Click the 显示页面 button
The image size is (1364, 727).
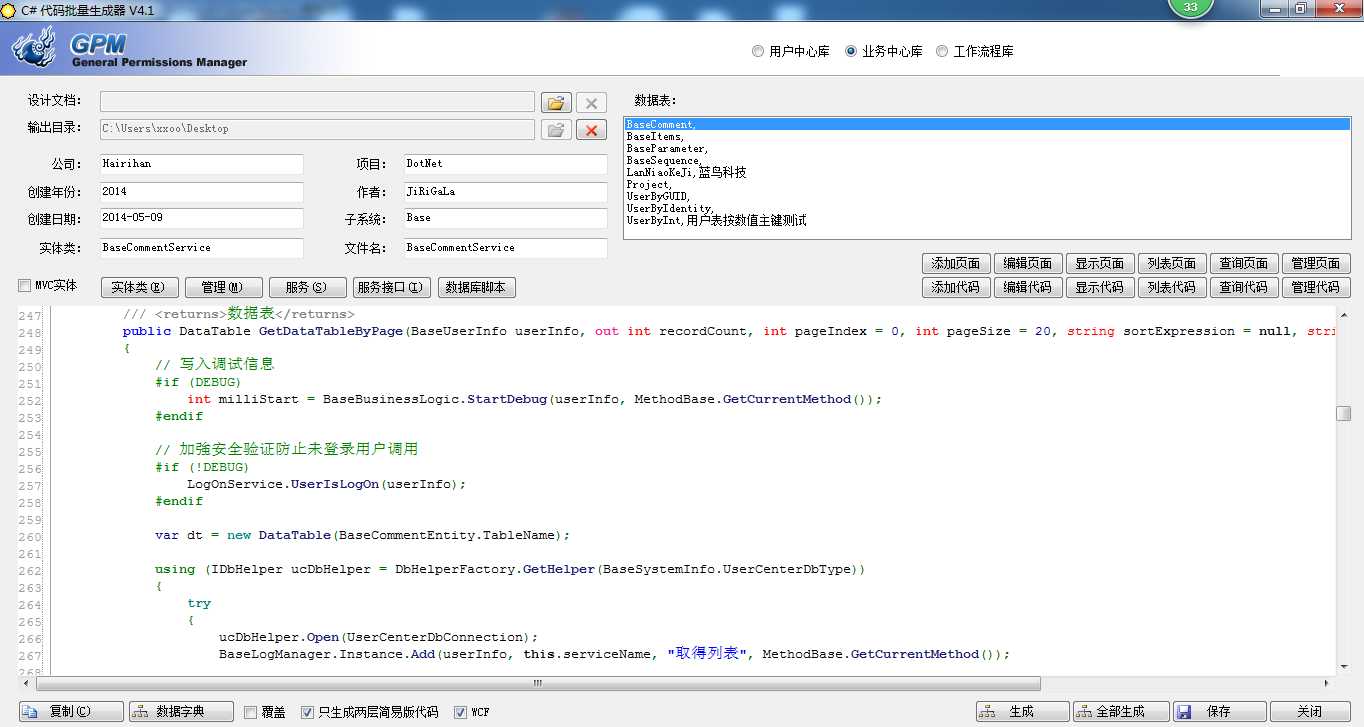[x=1100, y=263]
